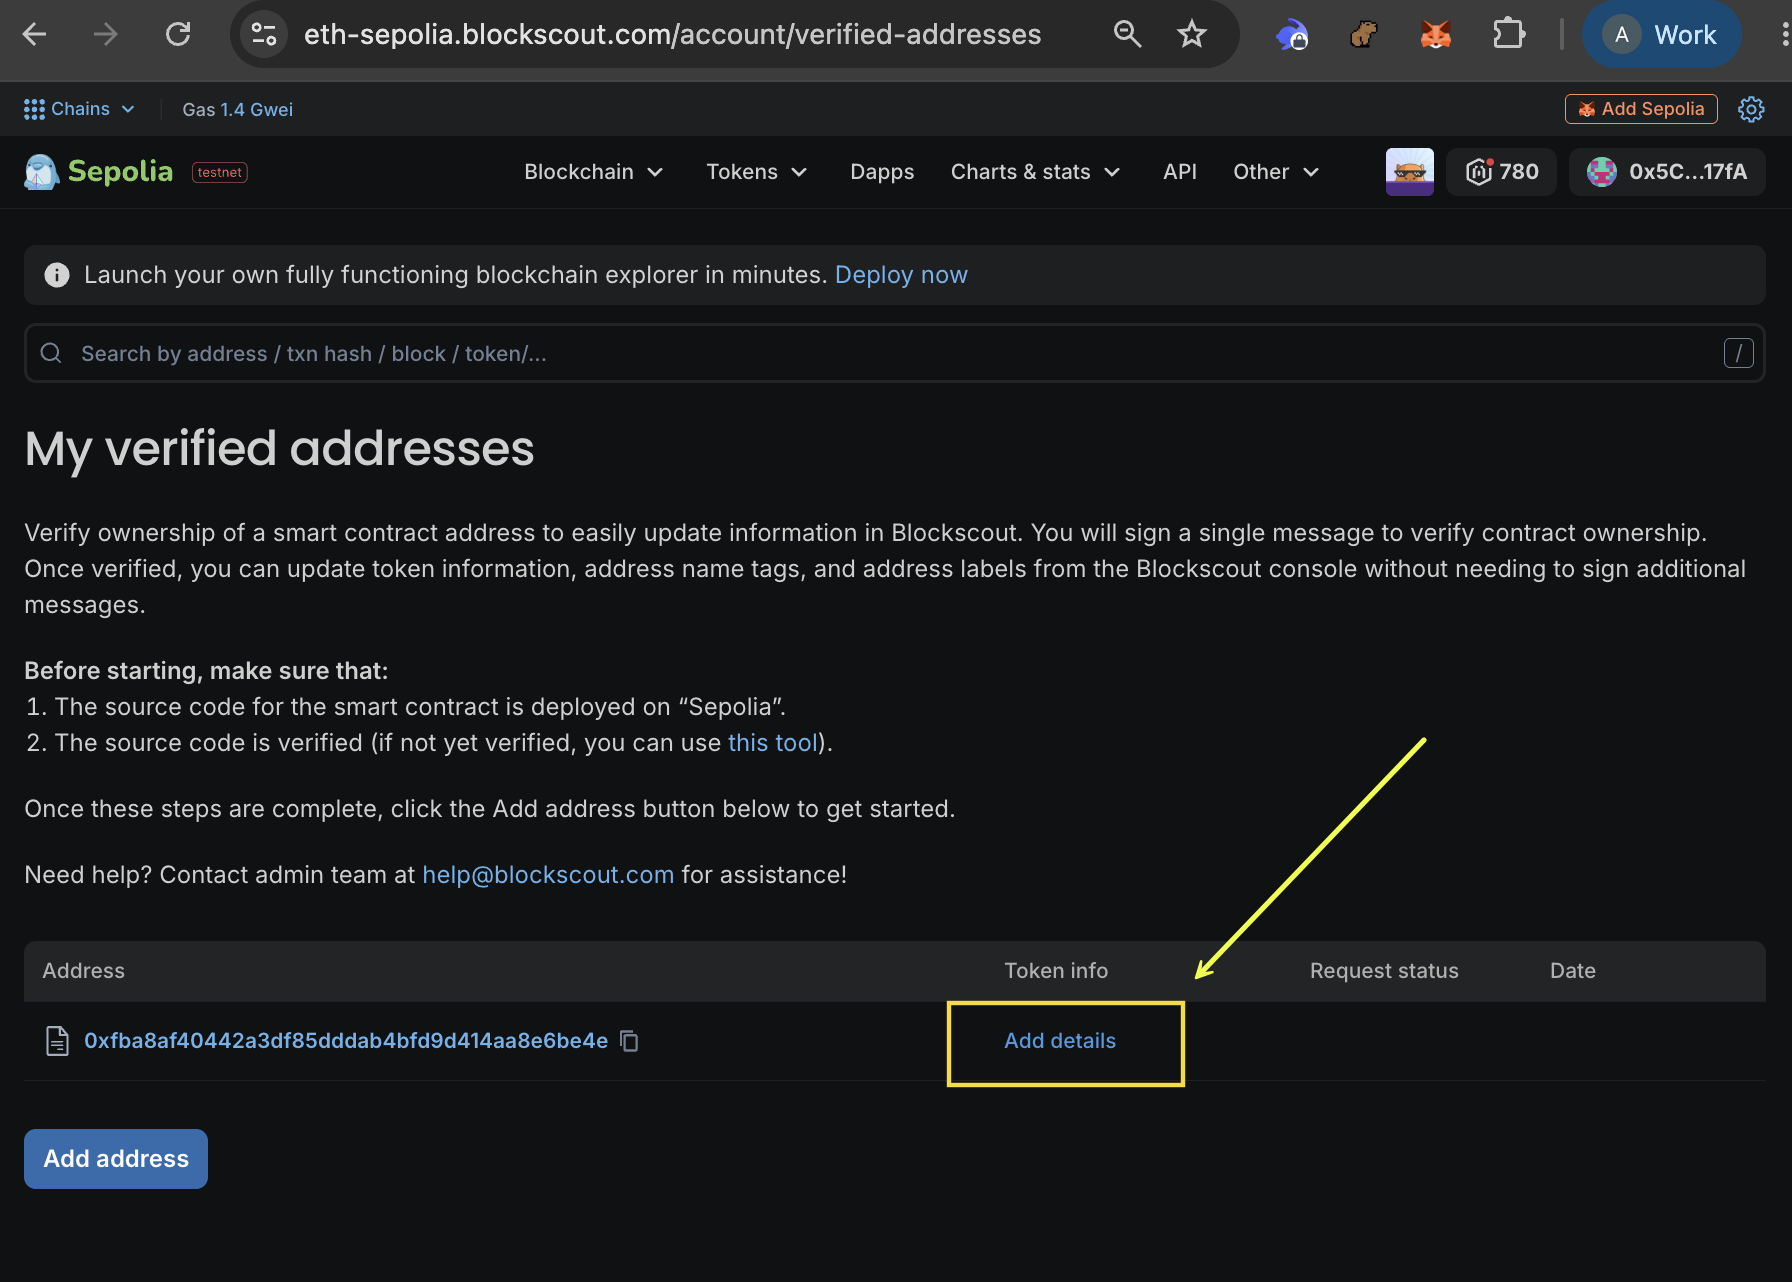This screenshot has height=1282, width=1792.
Task: Open the API menu item
Action: click(1180, 172)
